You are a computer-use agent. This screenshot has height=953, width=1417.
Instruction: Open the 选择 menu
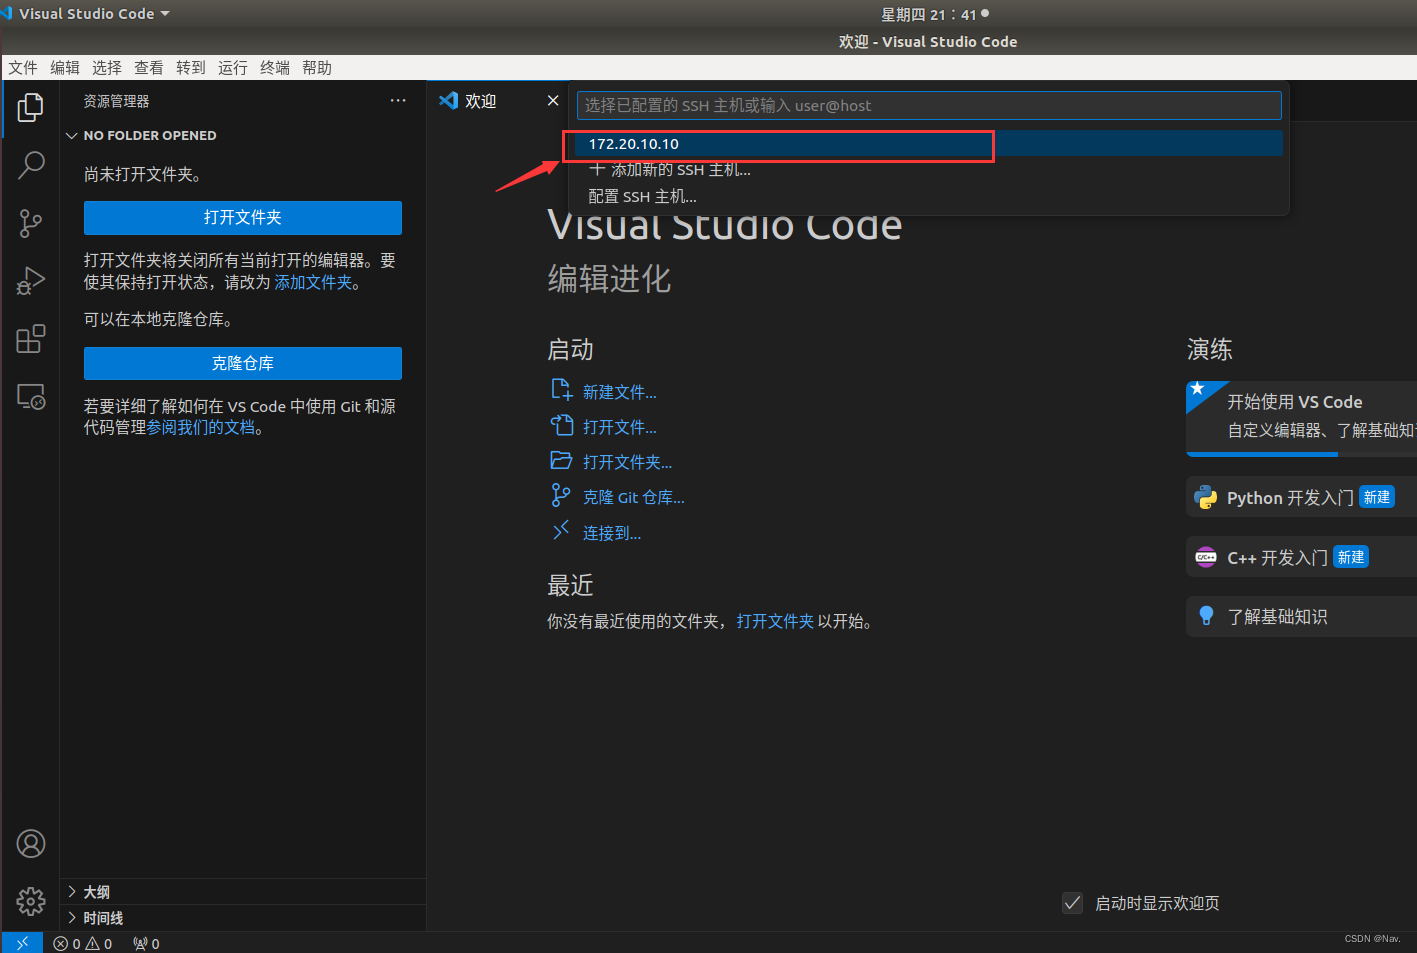107,68
